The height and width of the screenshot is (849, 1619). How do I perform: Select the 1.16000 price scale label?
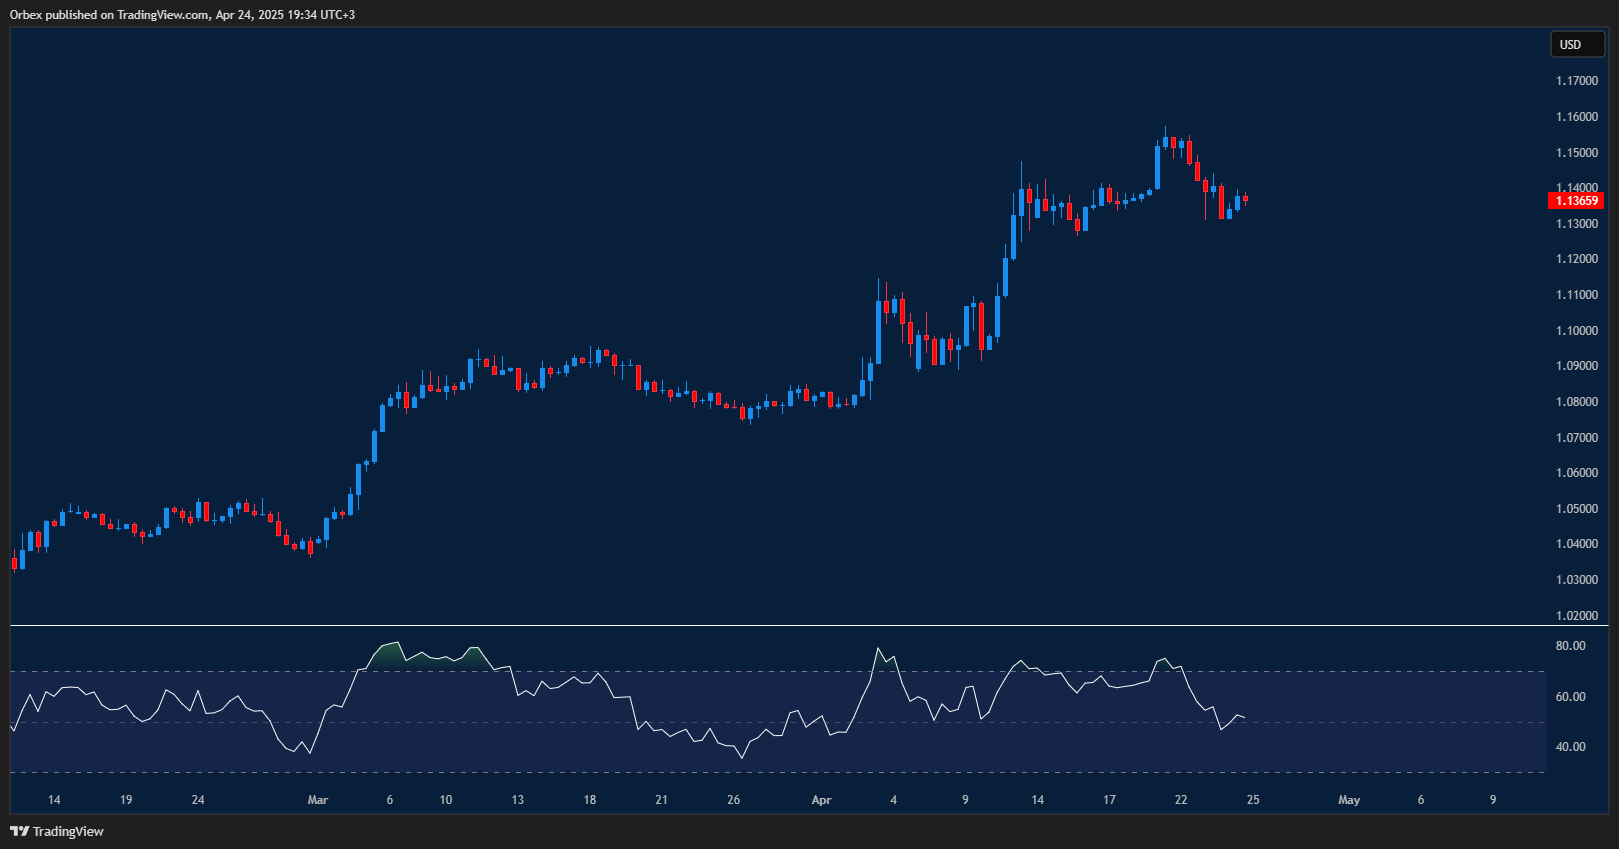(x=1576, y=117)
